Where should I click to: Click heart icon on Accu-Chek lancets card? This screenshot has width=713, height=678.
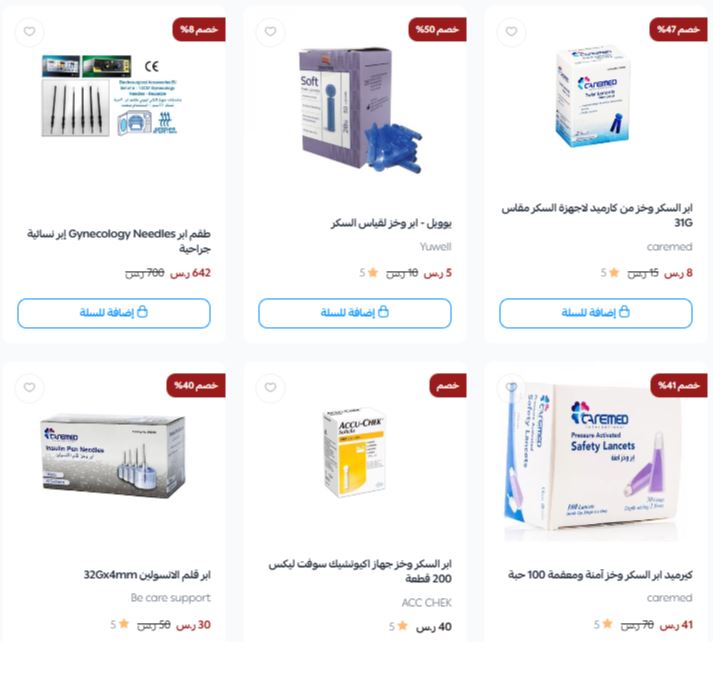[271, 387]
